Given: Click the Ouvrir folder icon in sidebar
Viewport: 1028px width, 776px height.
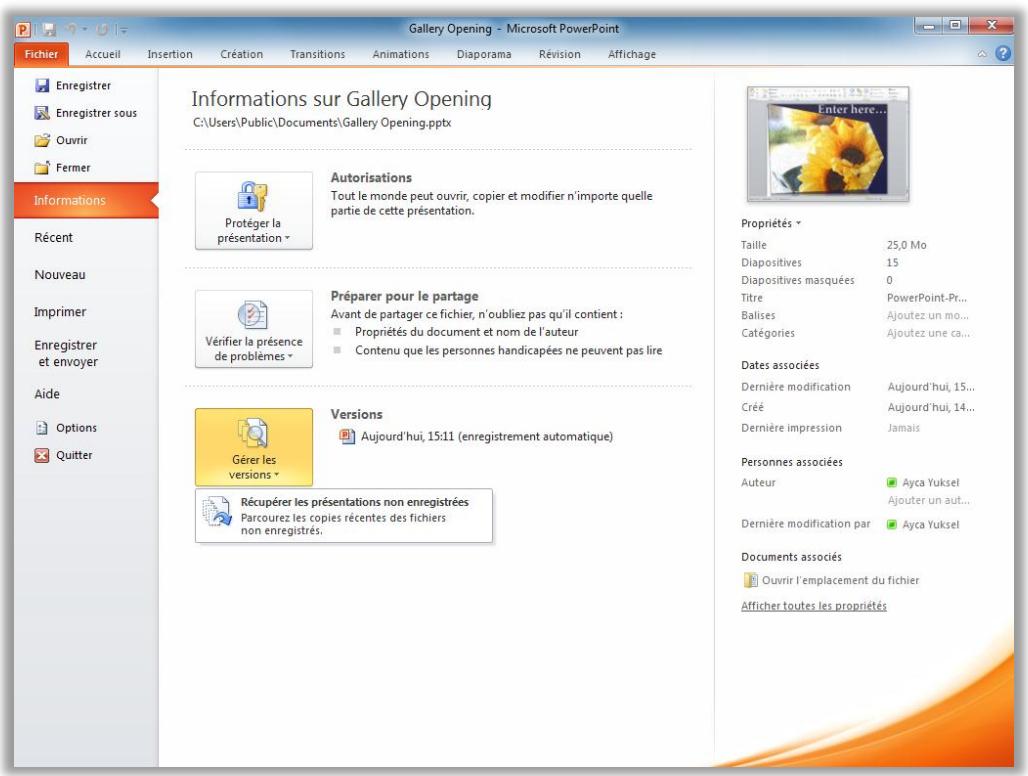Looking at the screenshot, I should point(42,140).
